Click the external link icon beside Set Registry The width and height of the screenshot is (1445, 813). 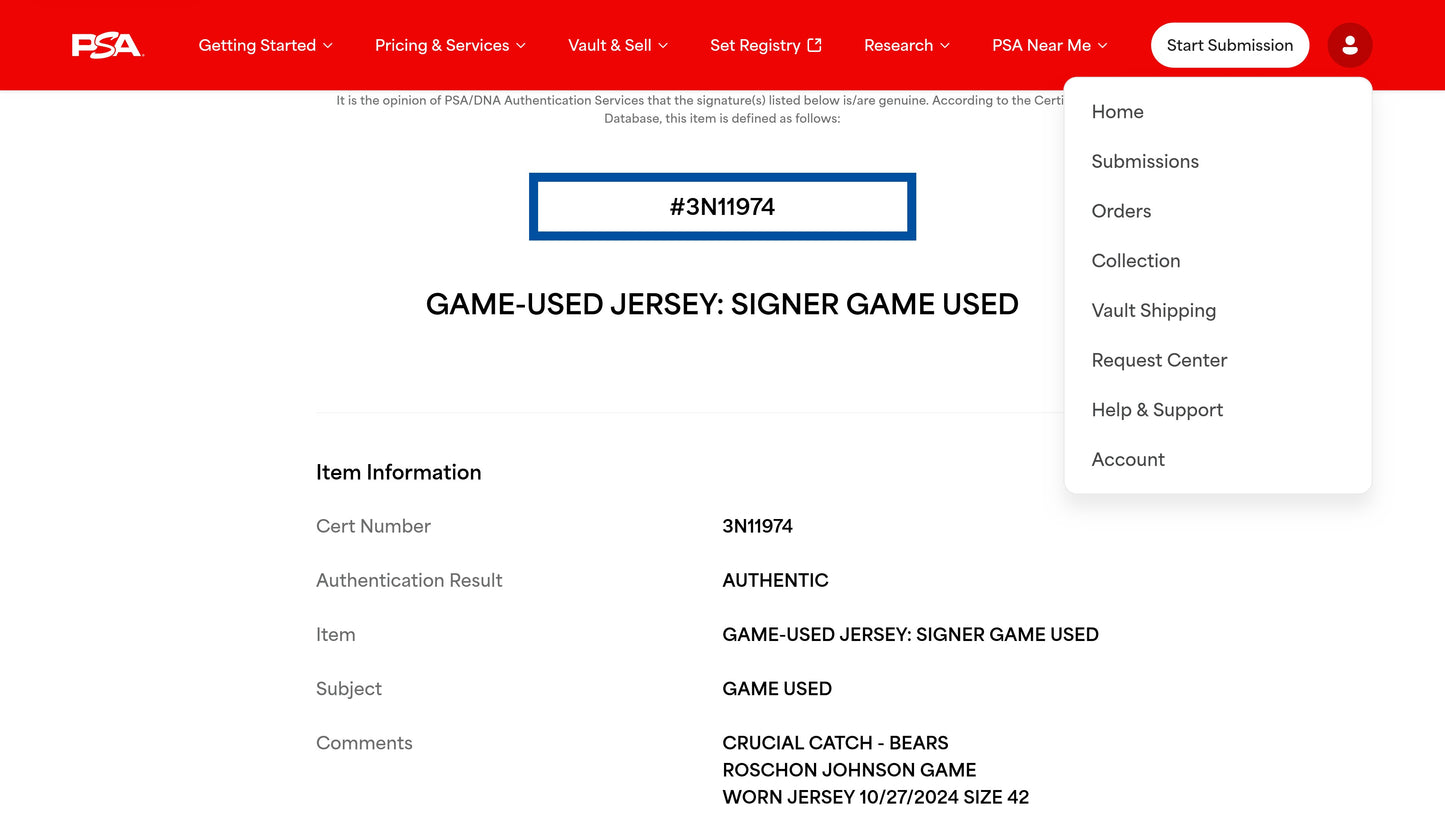[x=815, y=45]
